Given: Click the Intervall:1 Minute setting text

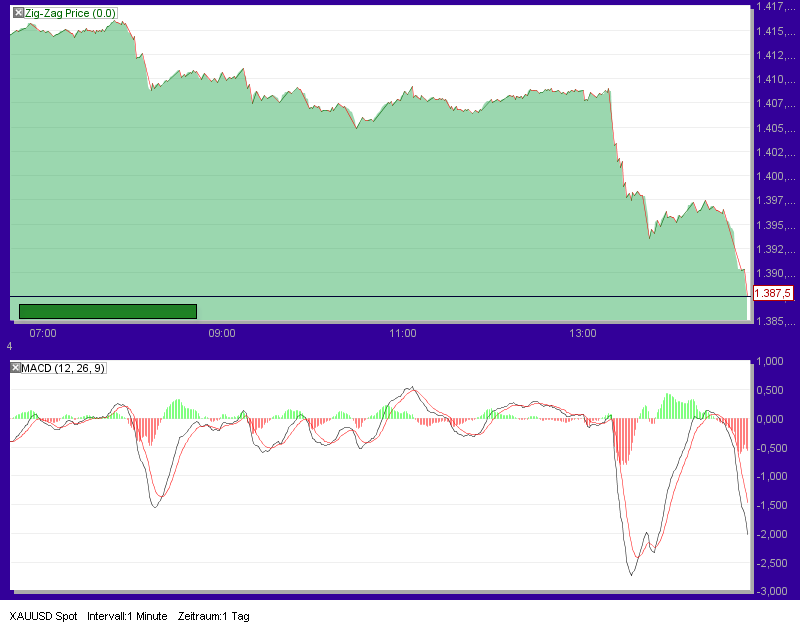Looking at the screenshot, I should pos(127,617).
